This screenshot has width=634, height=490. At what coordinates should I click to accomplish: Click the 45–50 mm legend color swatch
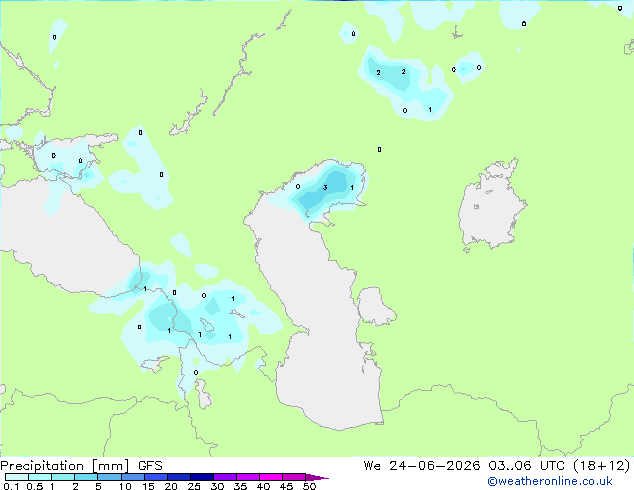coord(294,477)
